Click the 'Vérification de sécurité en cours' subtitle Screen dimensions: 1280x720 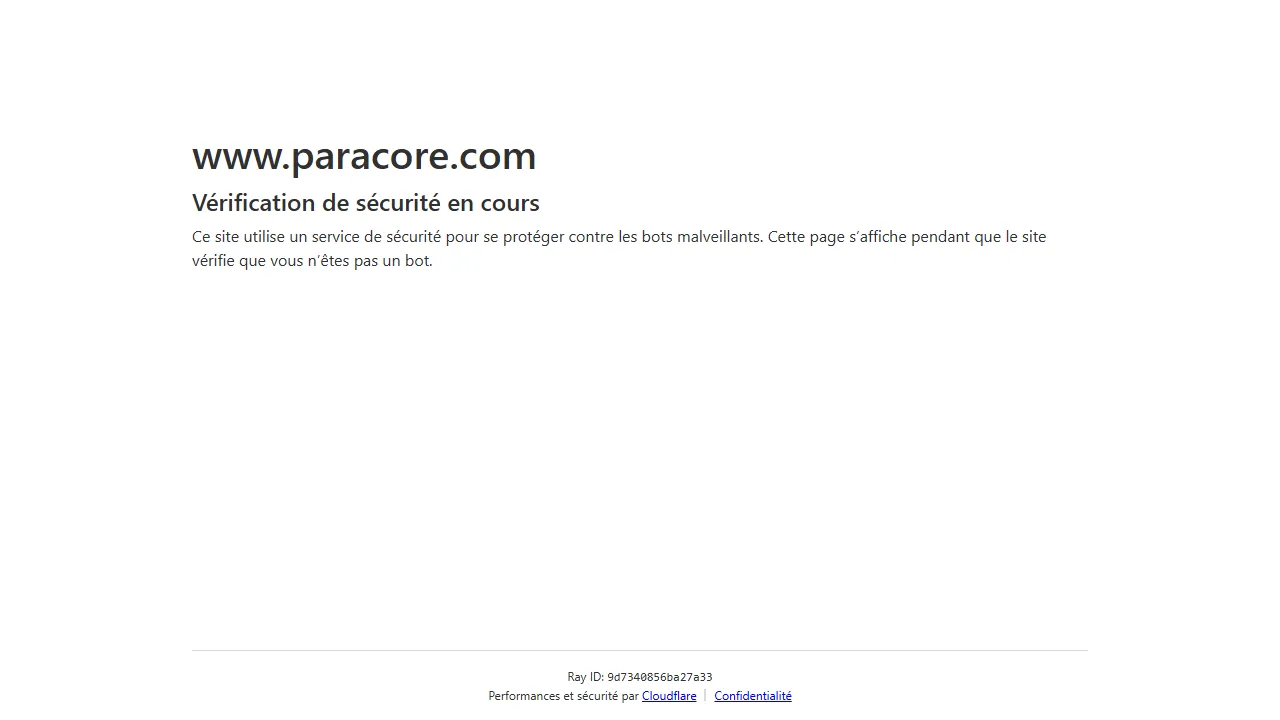[x=366, y=203]
